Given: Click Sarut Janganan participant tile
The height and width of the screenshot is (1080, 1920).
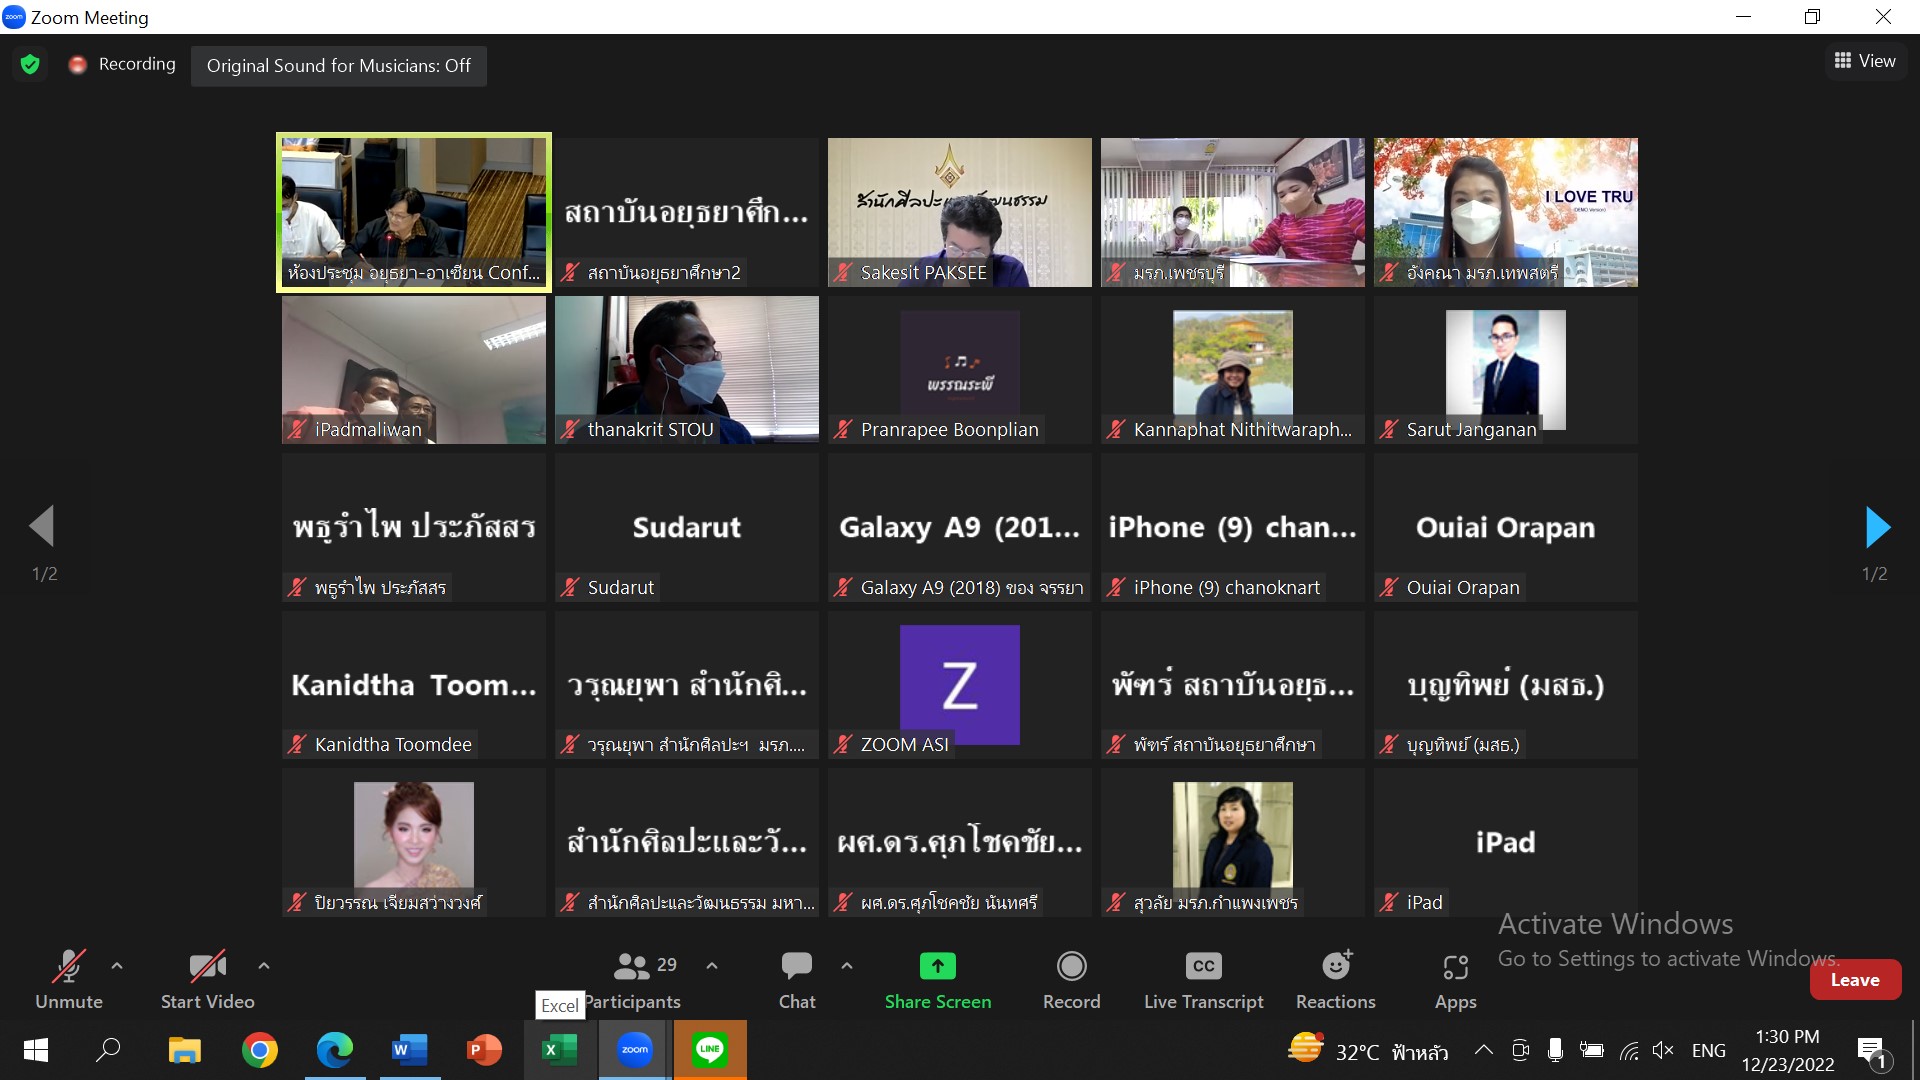Looking at the screenshot, I should [1506, 370].
